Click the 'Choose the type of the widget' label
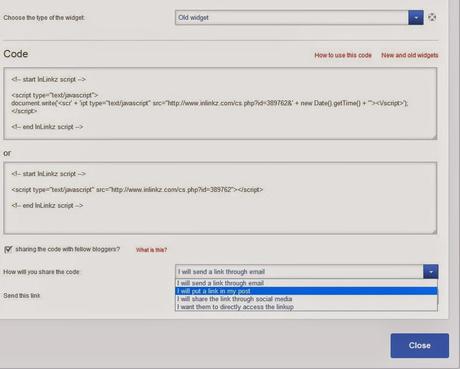The width and height of the screenshot is (460, 369). tap(44, 18)
